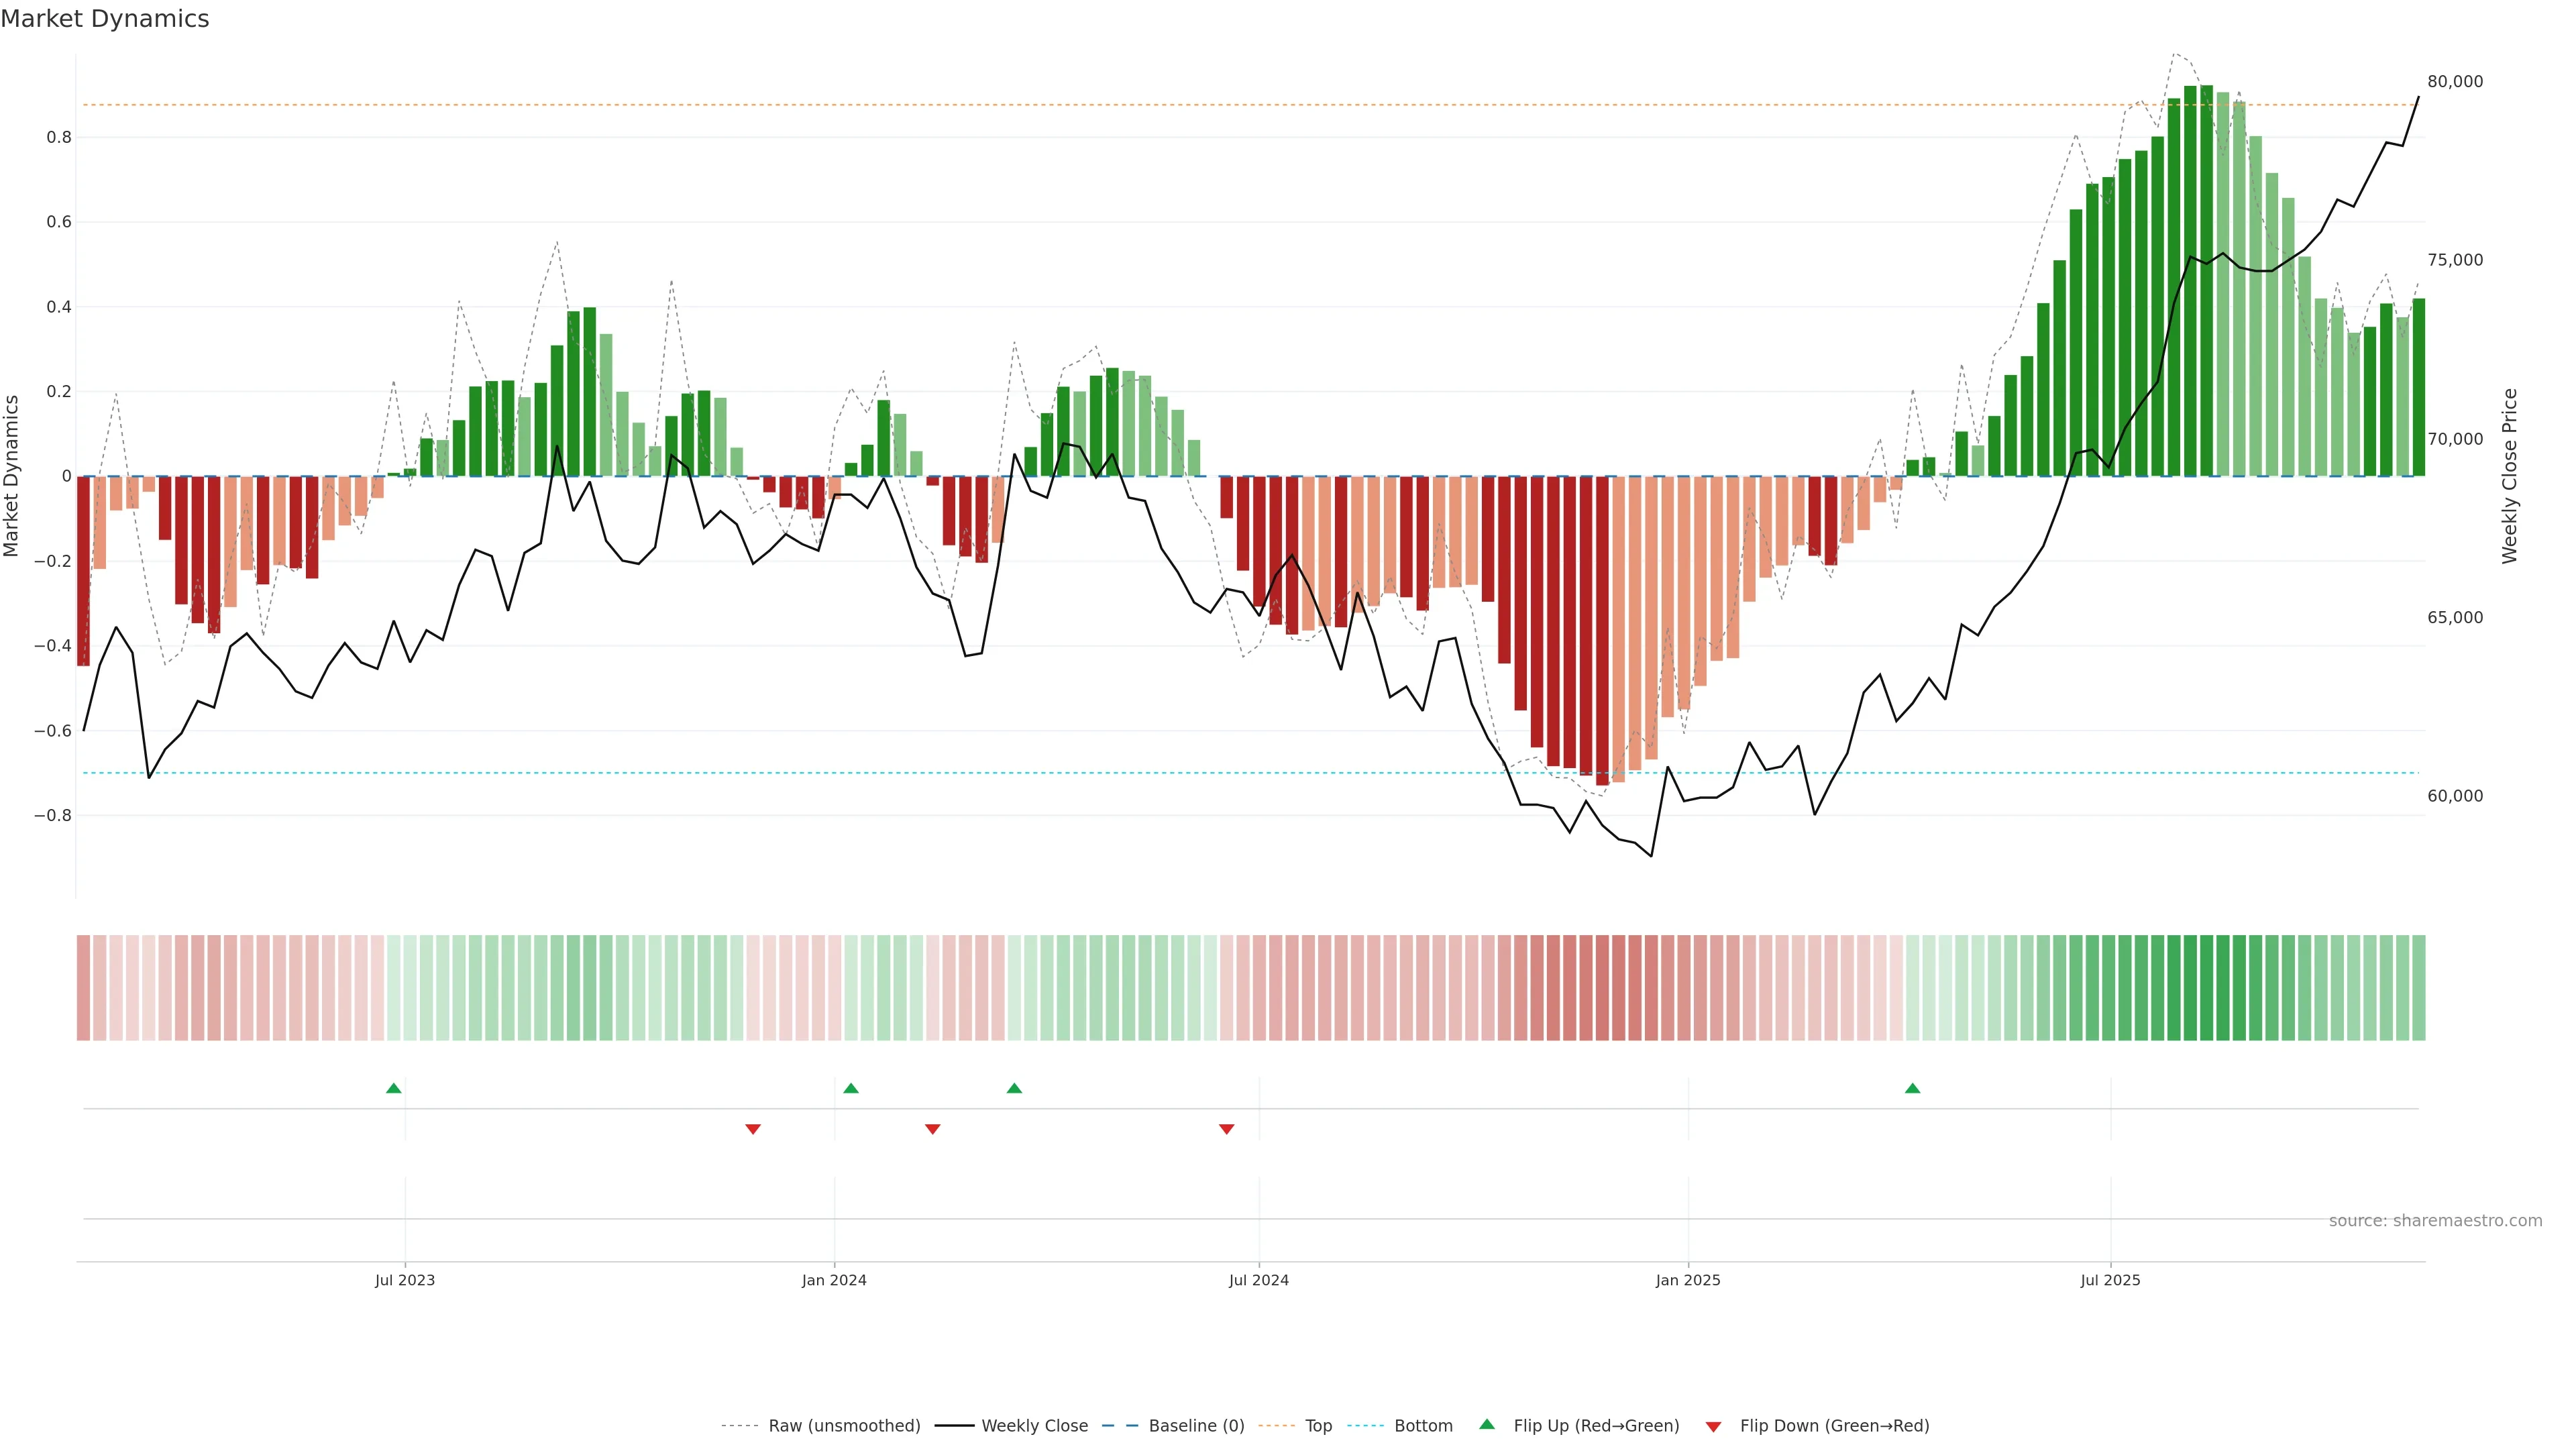Click the Jul 2025 x-axis label
The image size is (2576, 1449).
[x=2110, y=1280]
